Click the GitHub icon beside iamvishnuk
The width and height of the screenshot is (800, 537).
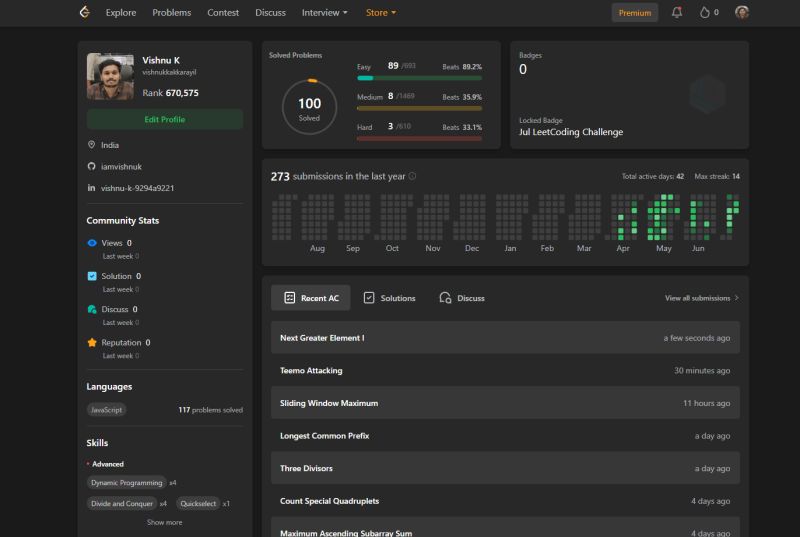coord(91,166)
